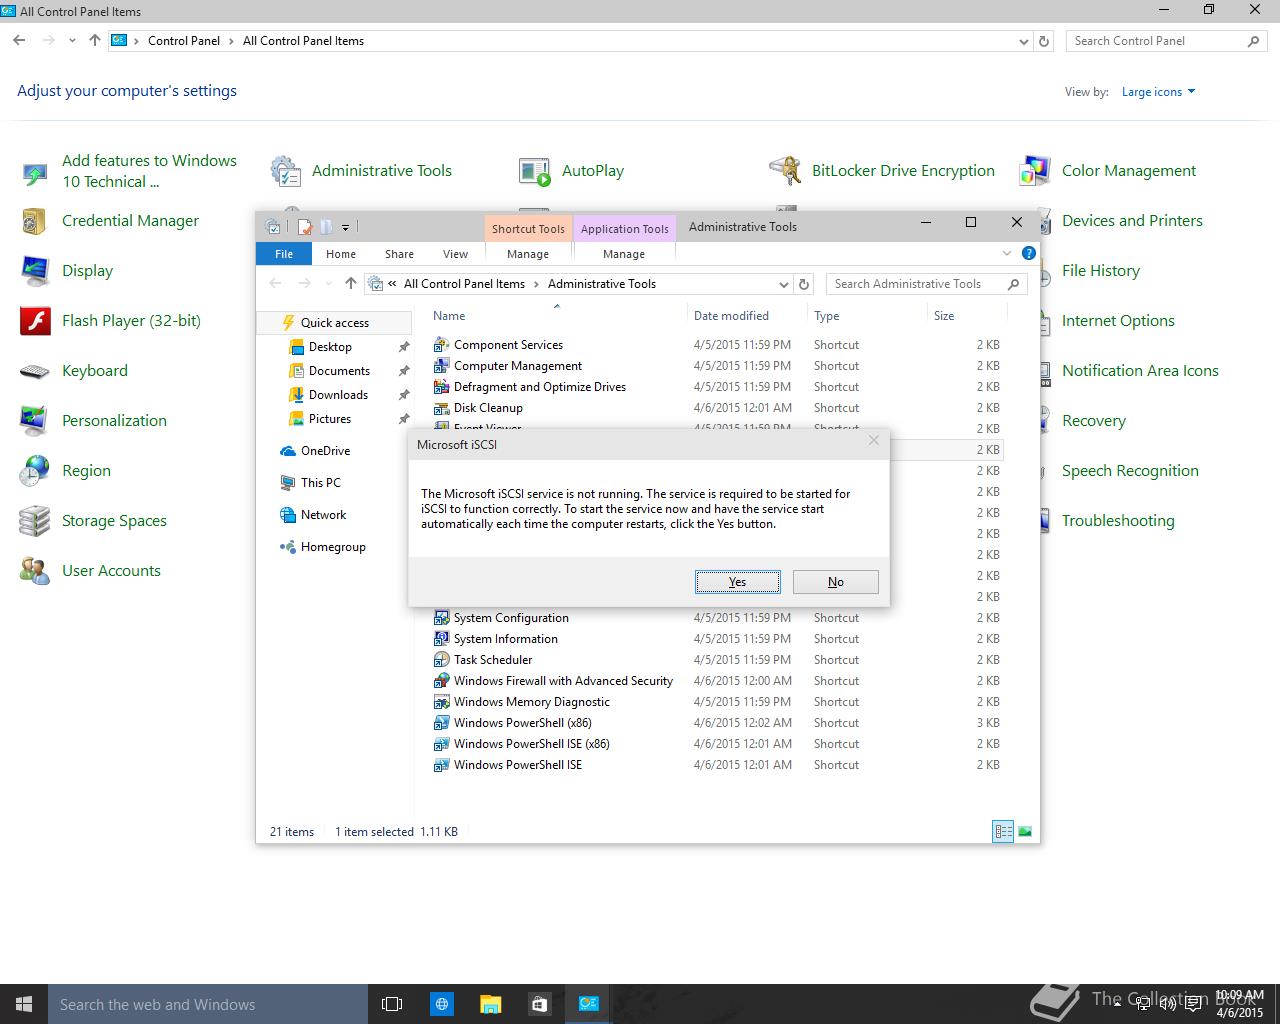Open the Region settings icon
The width and height of the screenshot is (1280, 1024).
point(35,471)
